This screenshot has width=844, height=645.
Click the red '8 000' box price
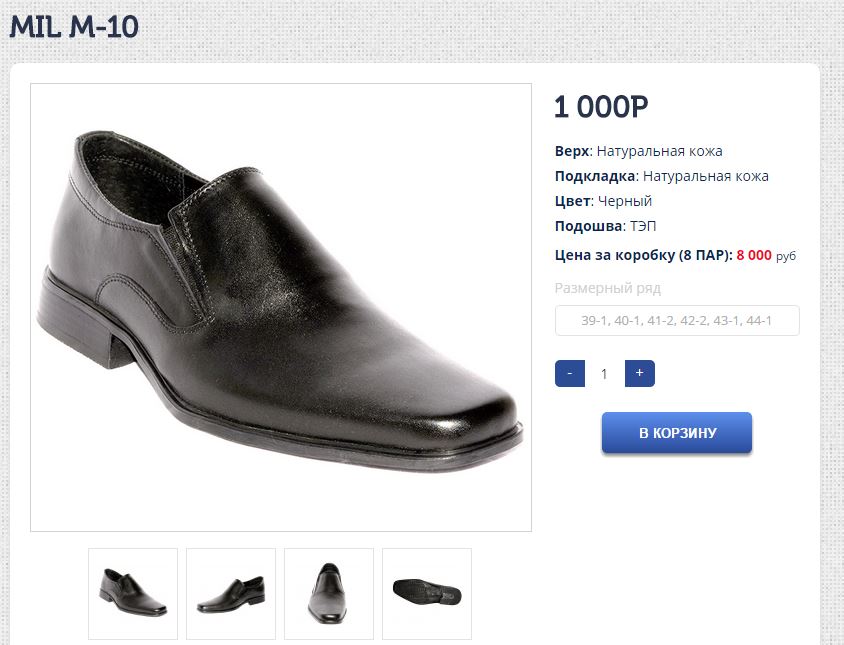754,255
